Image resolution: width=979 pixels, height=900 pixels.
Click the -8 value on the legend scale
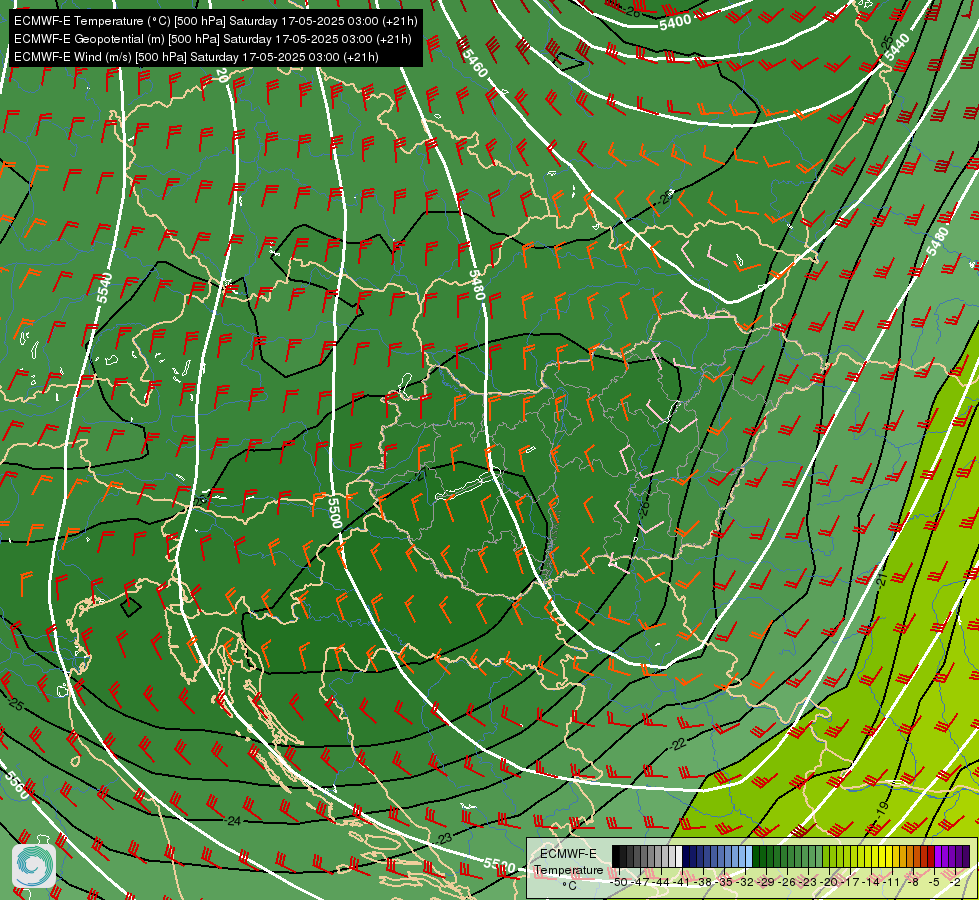coord(913,883)
